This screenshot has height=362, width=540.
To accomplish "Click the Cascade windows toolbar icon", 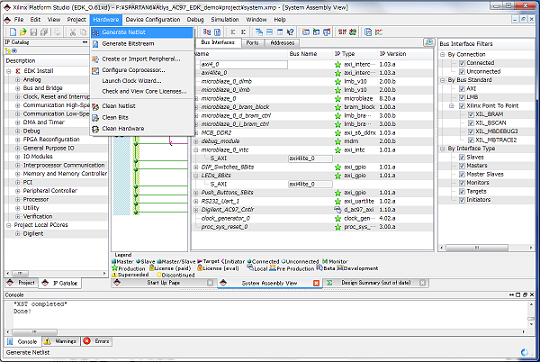I will [x=259, y=32].
